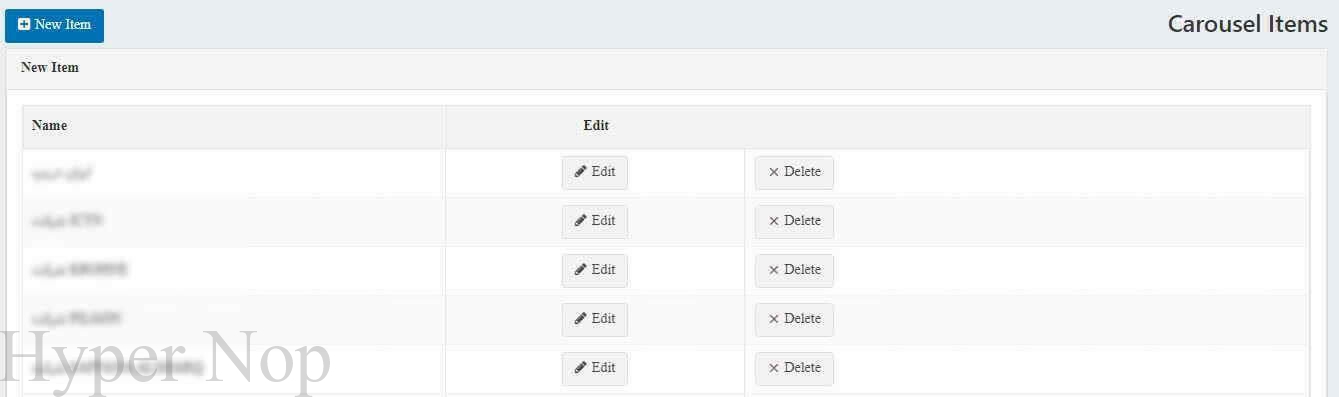Image resolution: width=1339 pixels, height=397 pixels.
Task: Select the Edit column header
Action: 596,126
